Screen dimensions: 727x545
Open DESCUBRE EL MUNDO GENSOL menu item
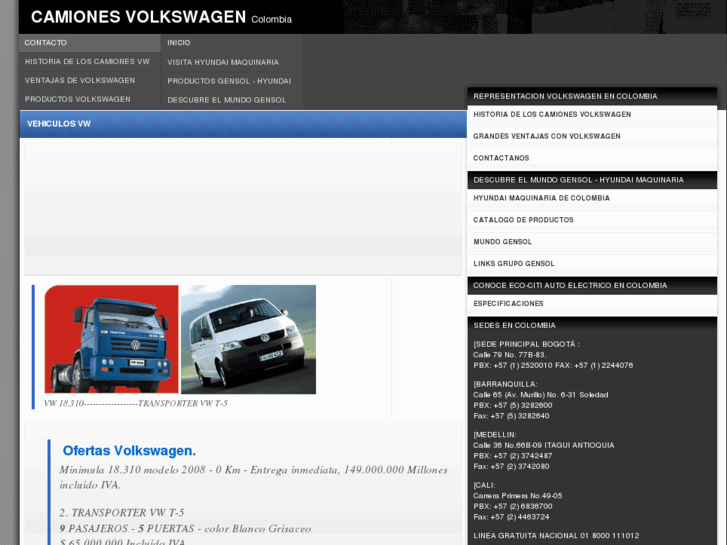click(232, 100)
